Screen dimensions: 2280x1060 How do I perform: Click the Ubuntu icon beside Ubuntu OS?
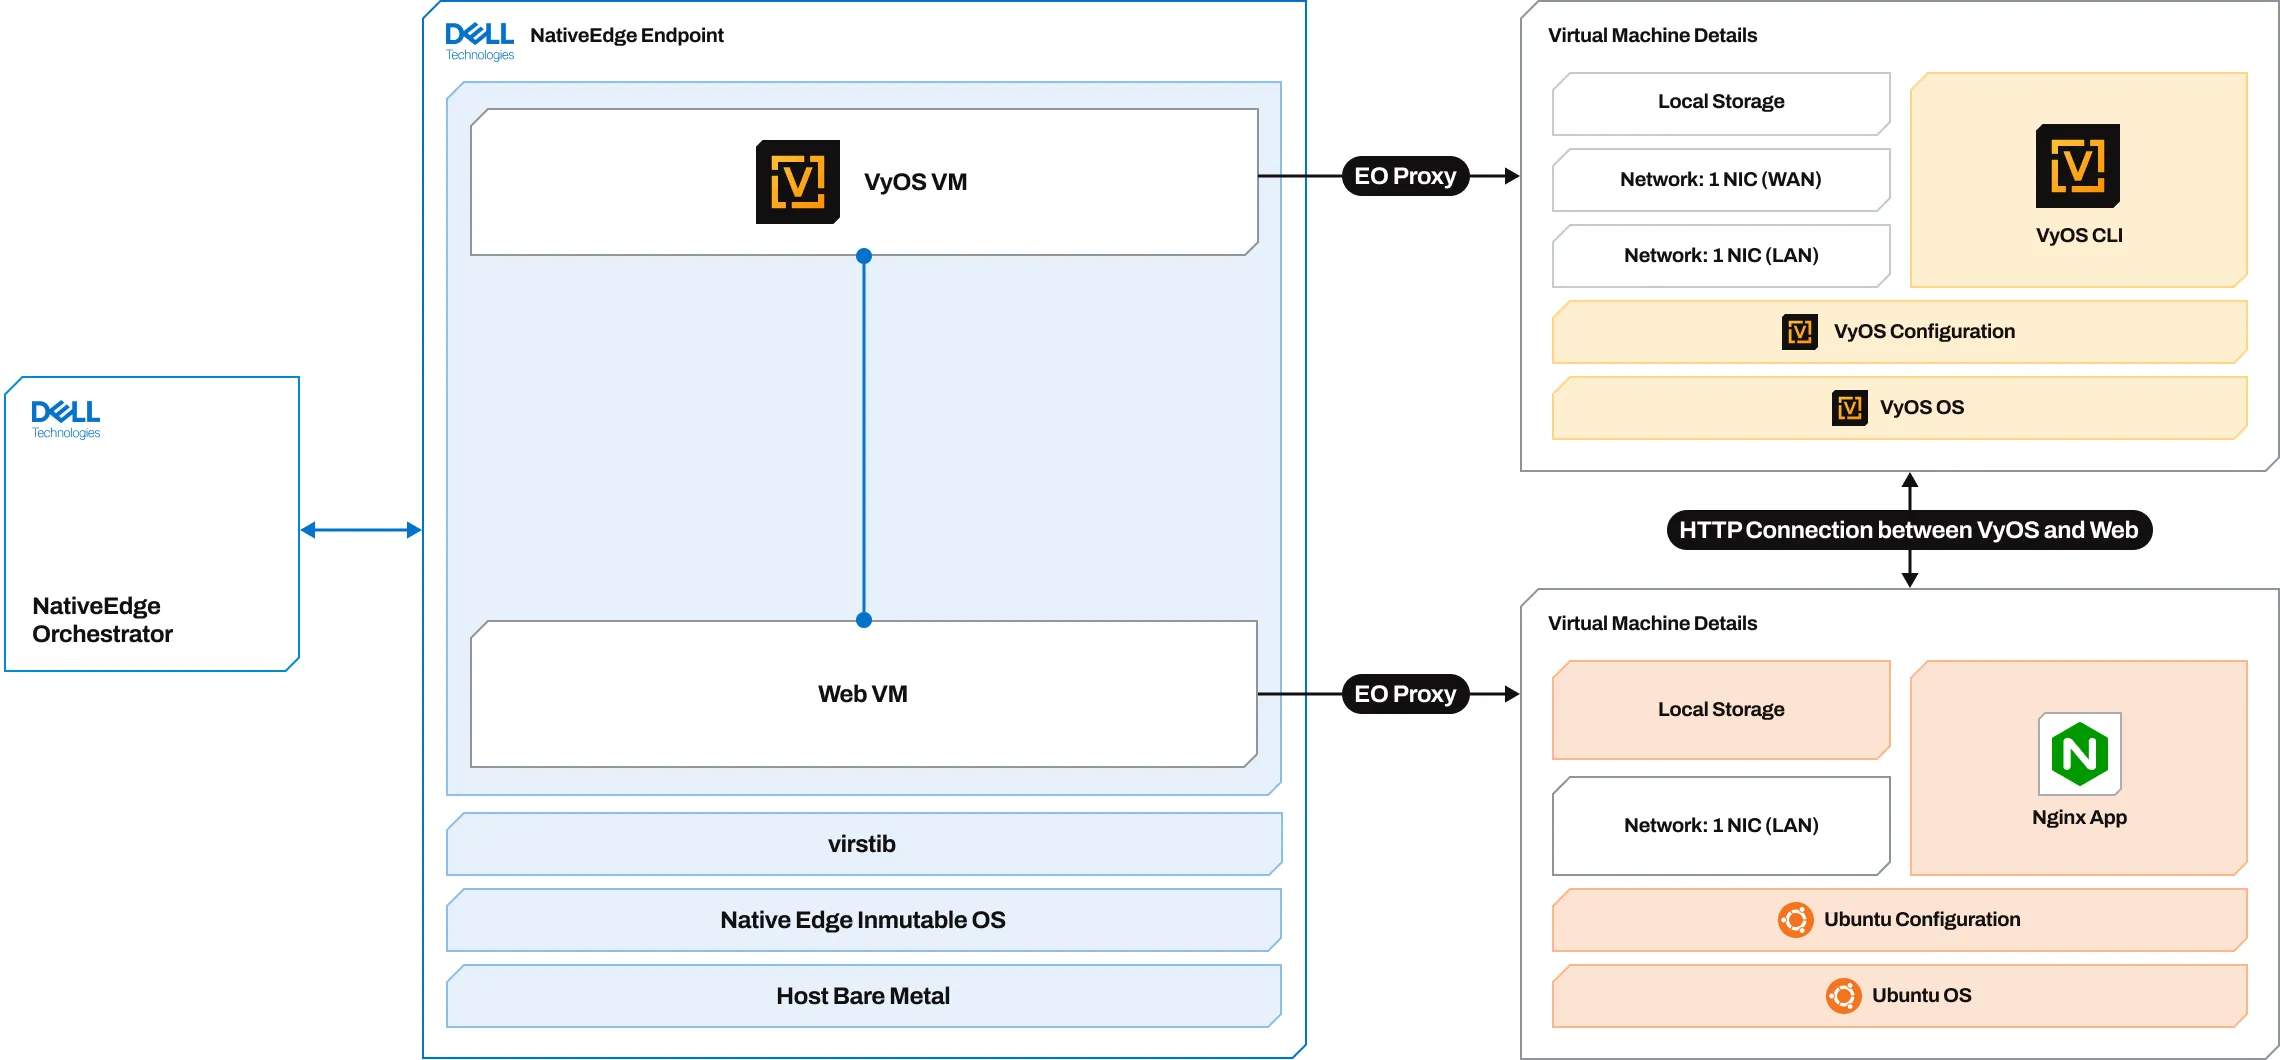(1844, 996)
